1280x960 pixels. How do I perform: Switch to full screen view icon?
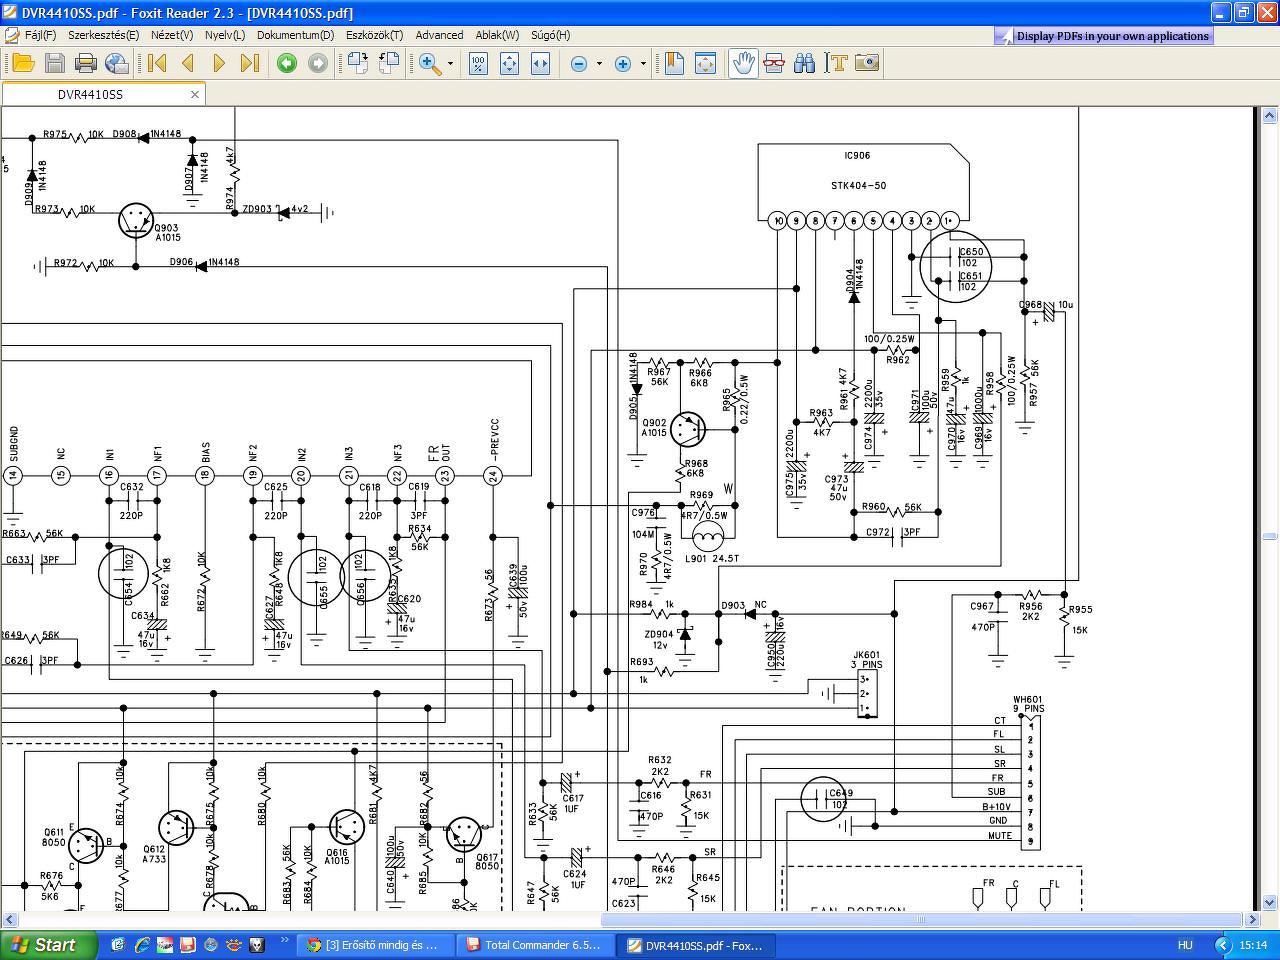pos(705,63)
